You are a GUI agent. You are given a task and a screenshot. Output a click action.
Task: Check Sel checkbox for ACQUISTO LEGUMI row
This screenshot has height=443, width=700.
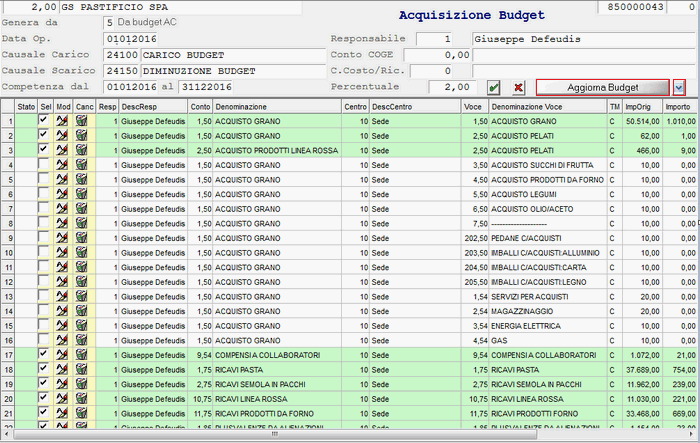(x=44, y=193)
